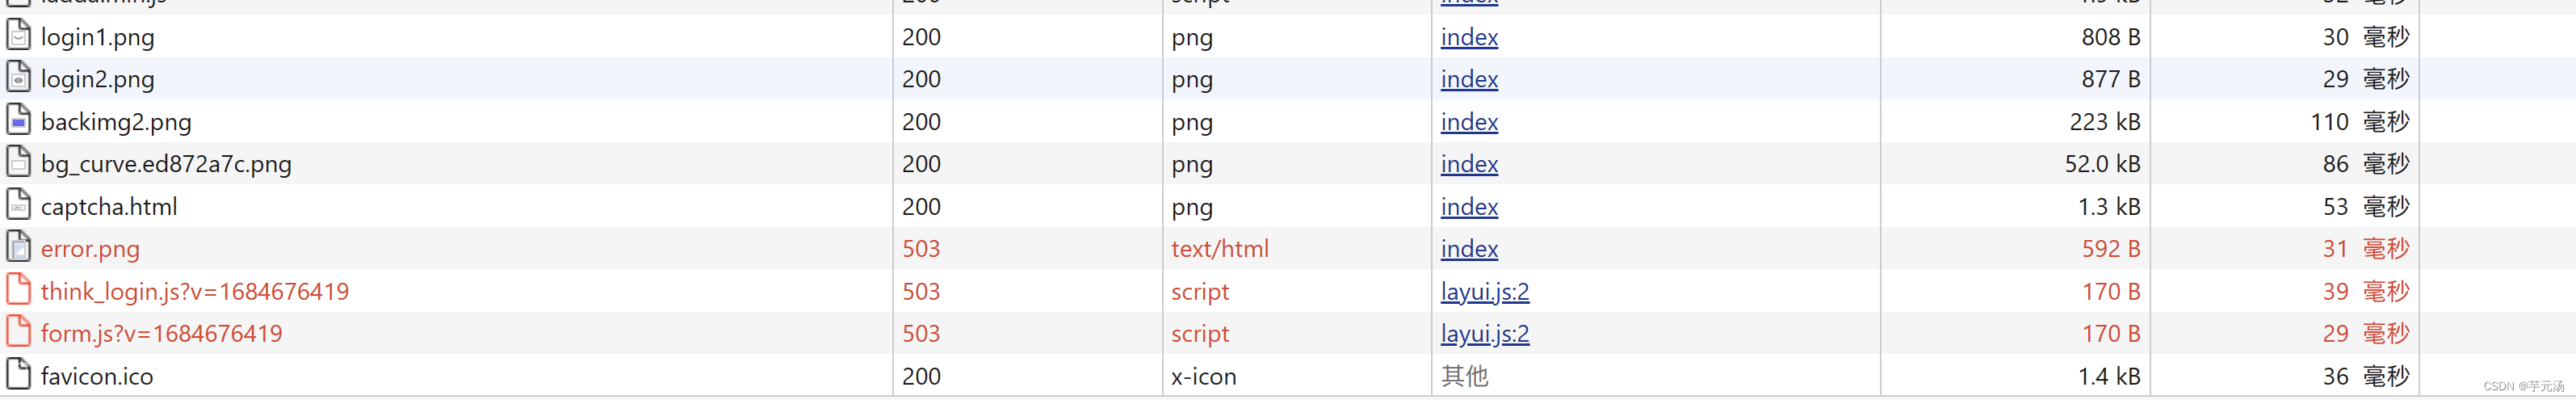Image resolution: width=2576 pixels, height=400 pixels.
Task: Click the 223 kB size of backimg2.png
Action: click(2105, 122)
